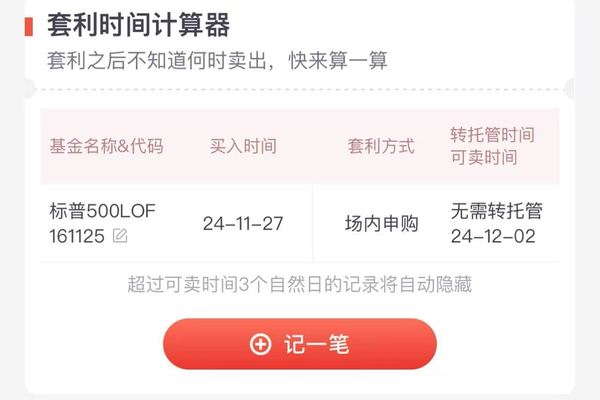This screenshot has width=600, height=400.
Task: Tap the 记一笔 text on the red button
Action: (316, 344)
